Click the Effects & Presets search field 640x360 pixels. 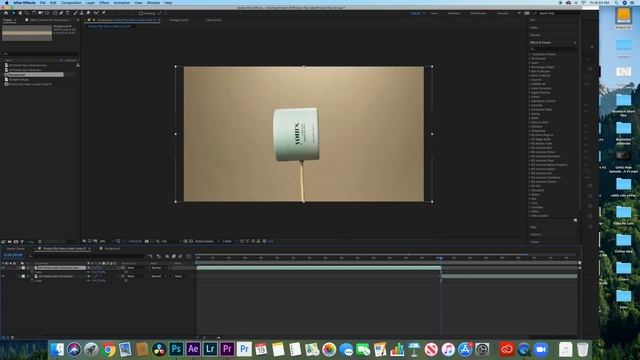(x=553, y=49)
